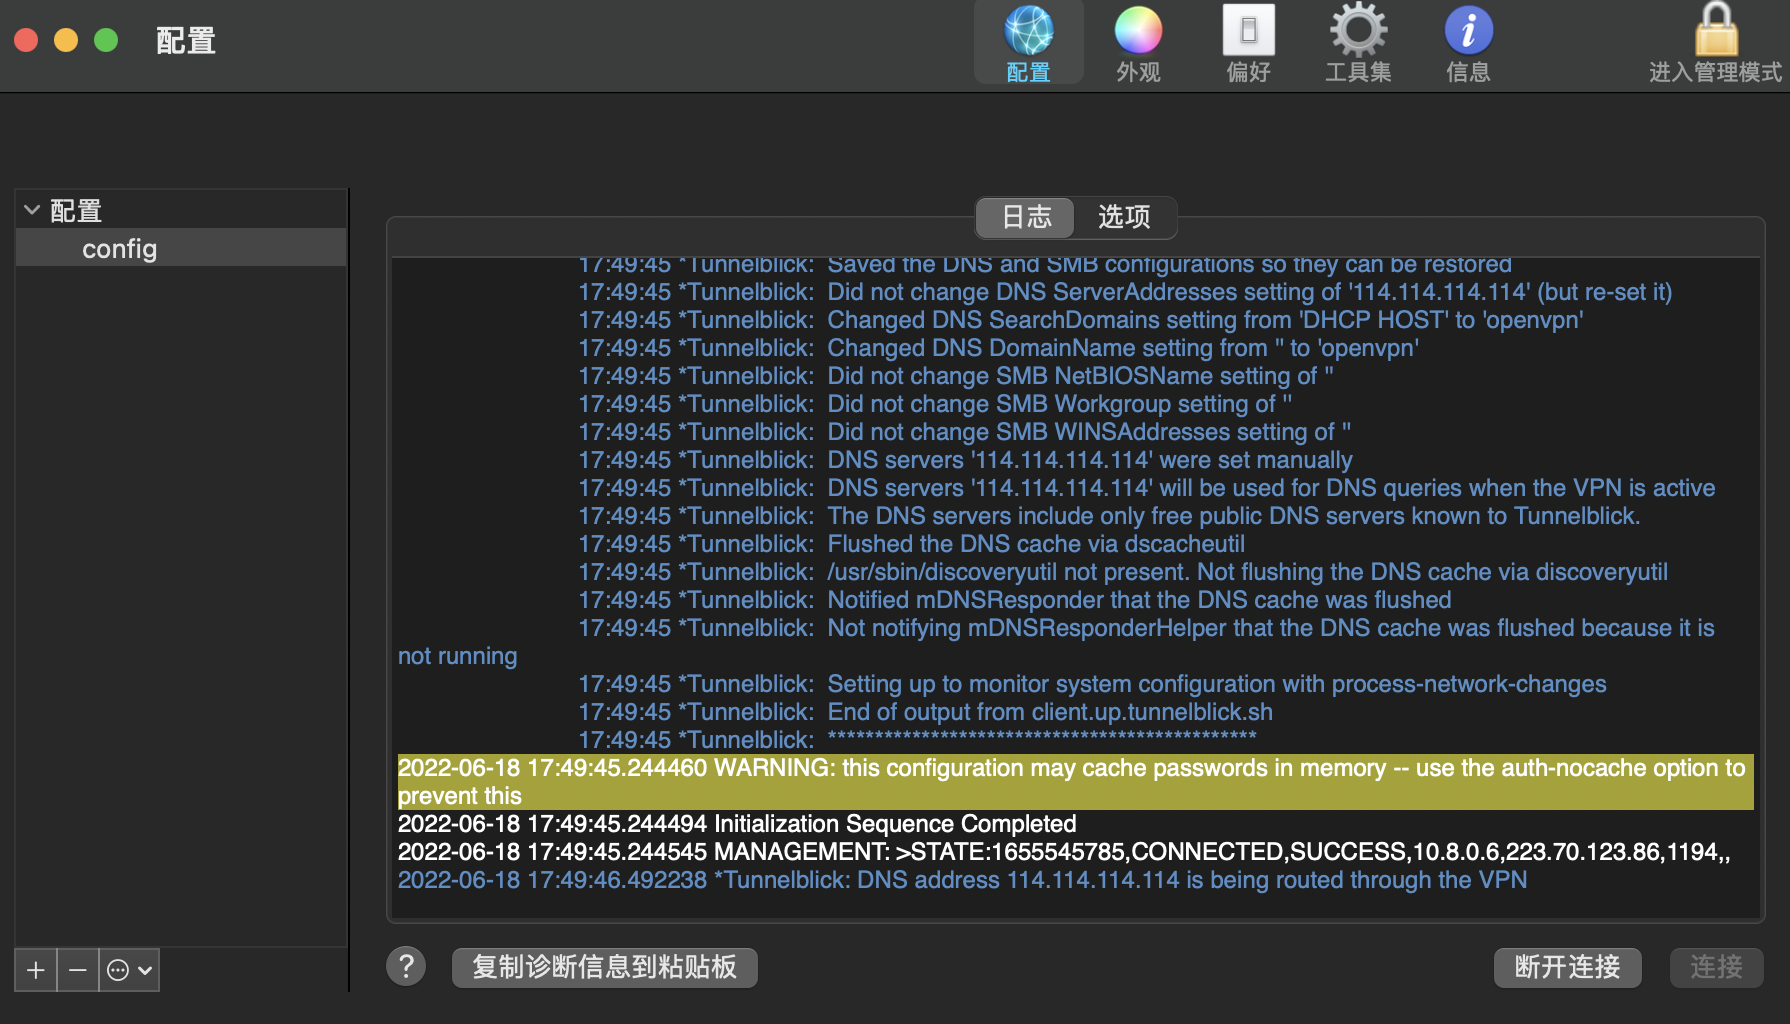This screenshot has height=1024, width=1790.
Task: Click the Setting up to monitor system configuration line
Action: coord(1093,684)
